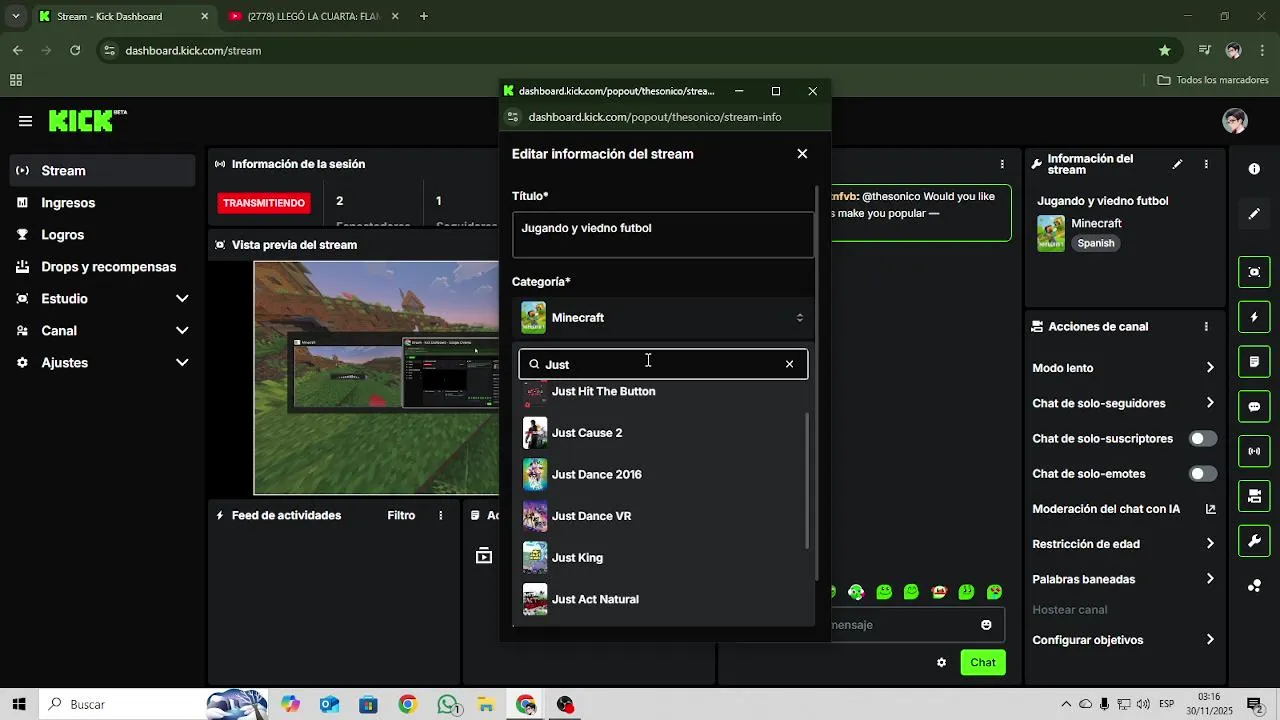The image size is (1280, 720).
Task: Open chat settings gear icon
Action: tap(941, 662)
